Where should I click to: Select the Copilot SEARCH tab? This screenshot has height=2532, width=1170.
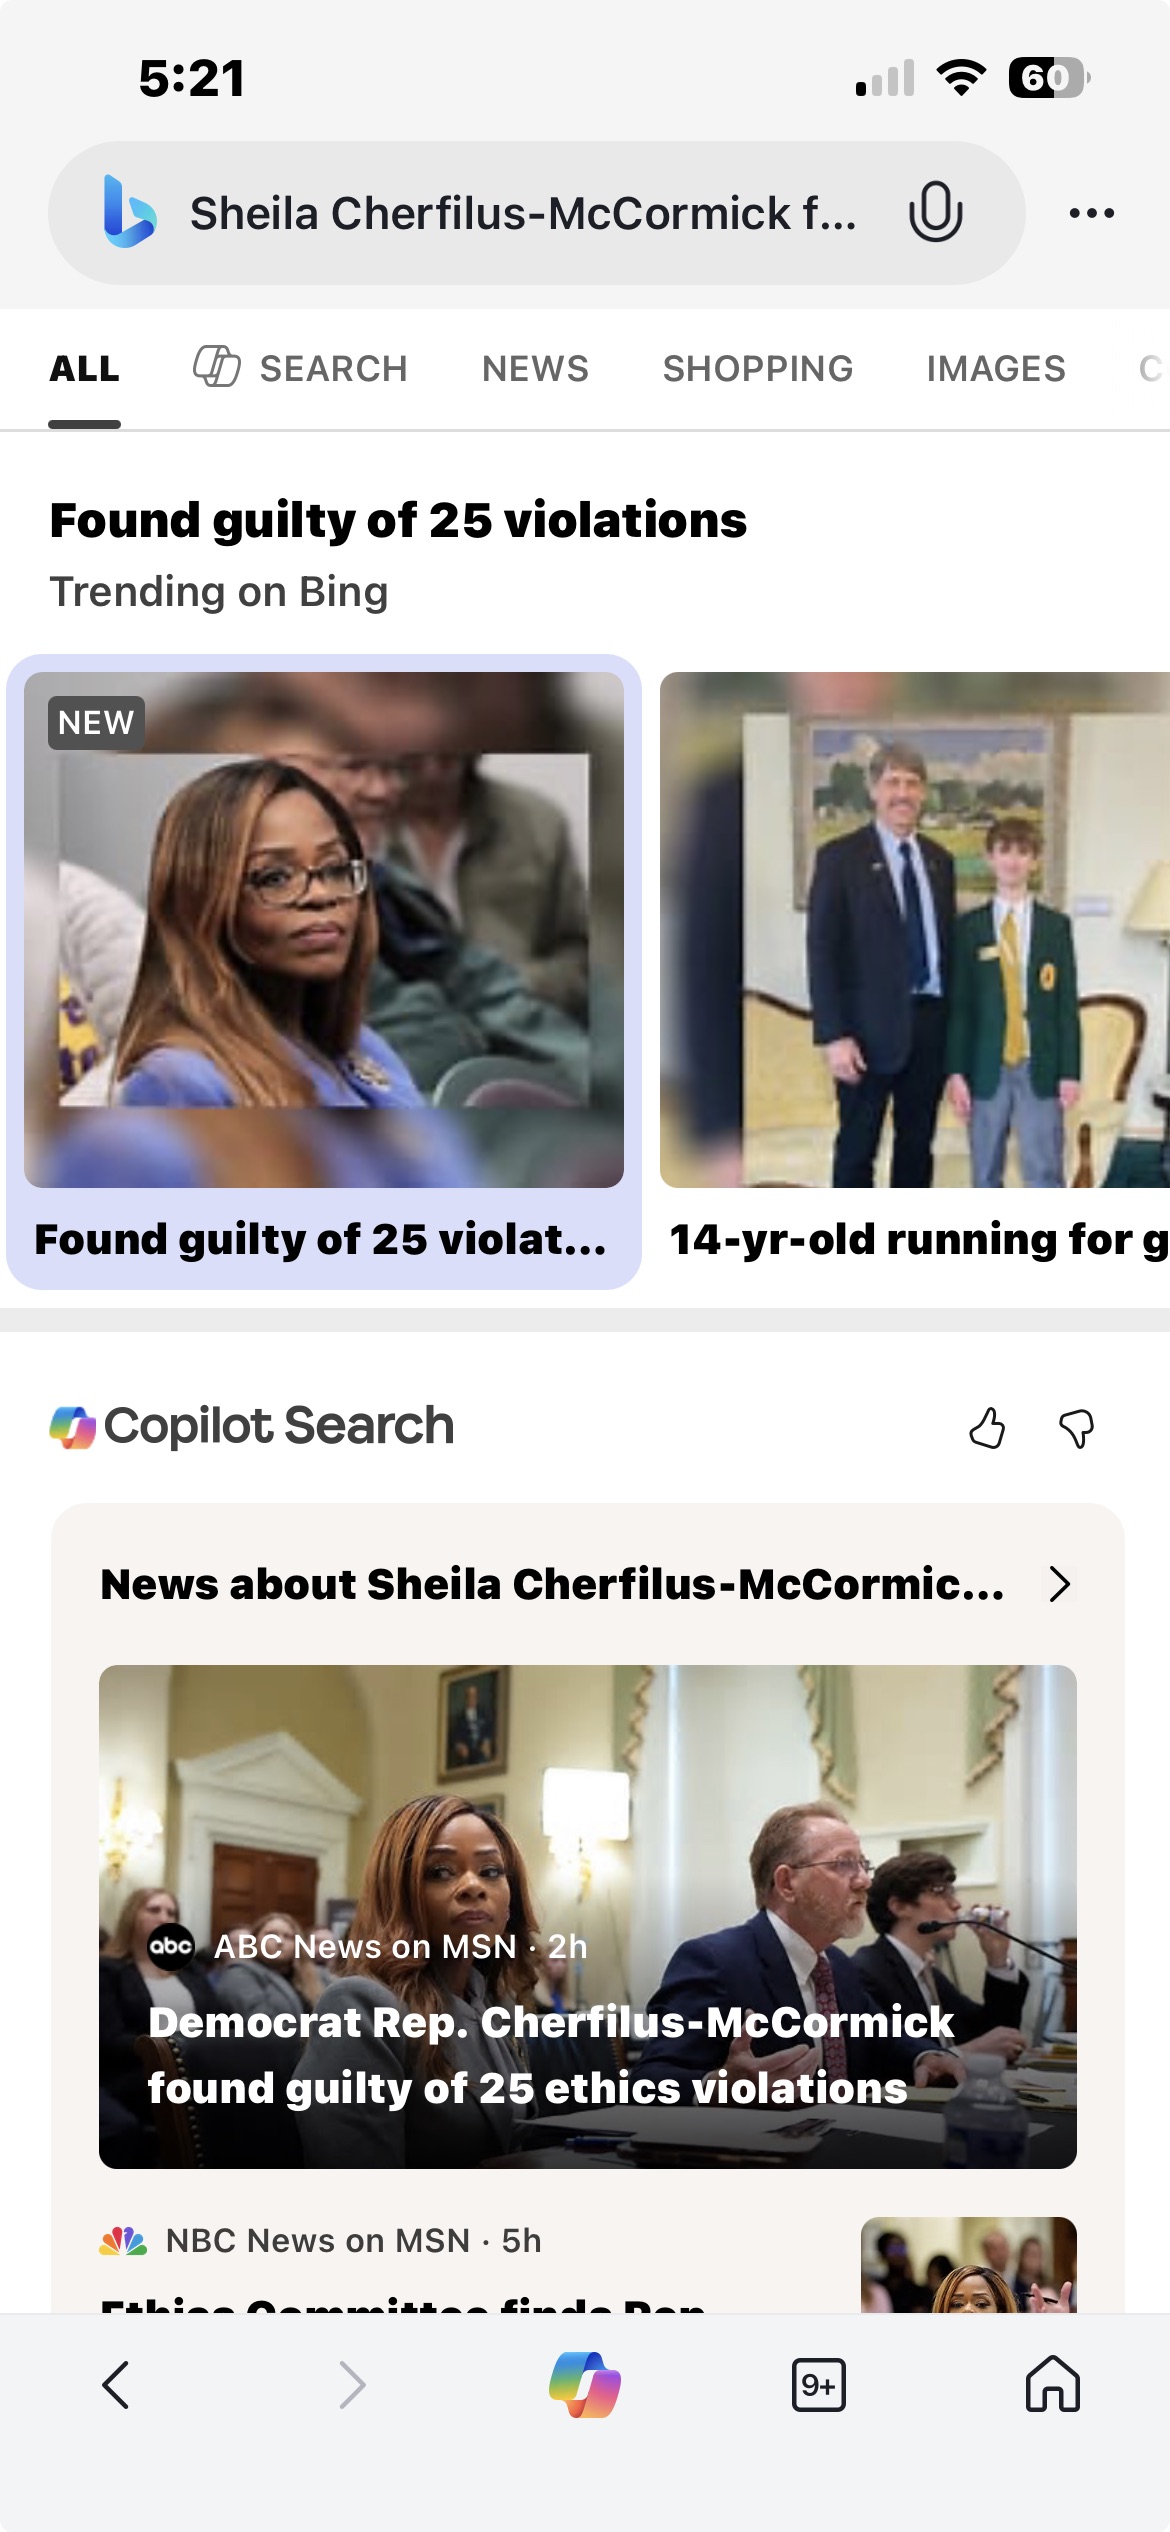(x=300, y=368)
